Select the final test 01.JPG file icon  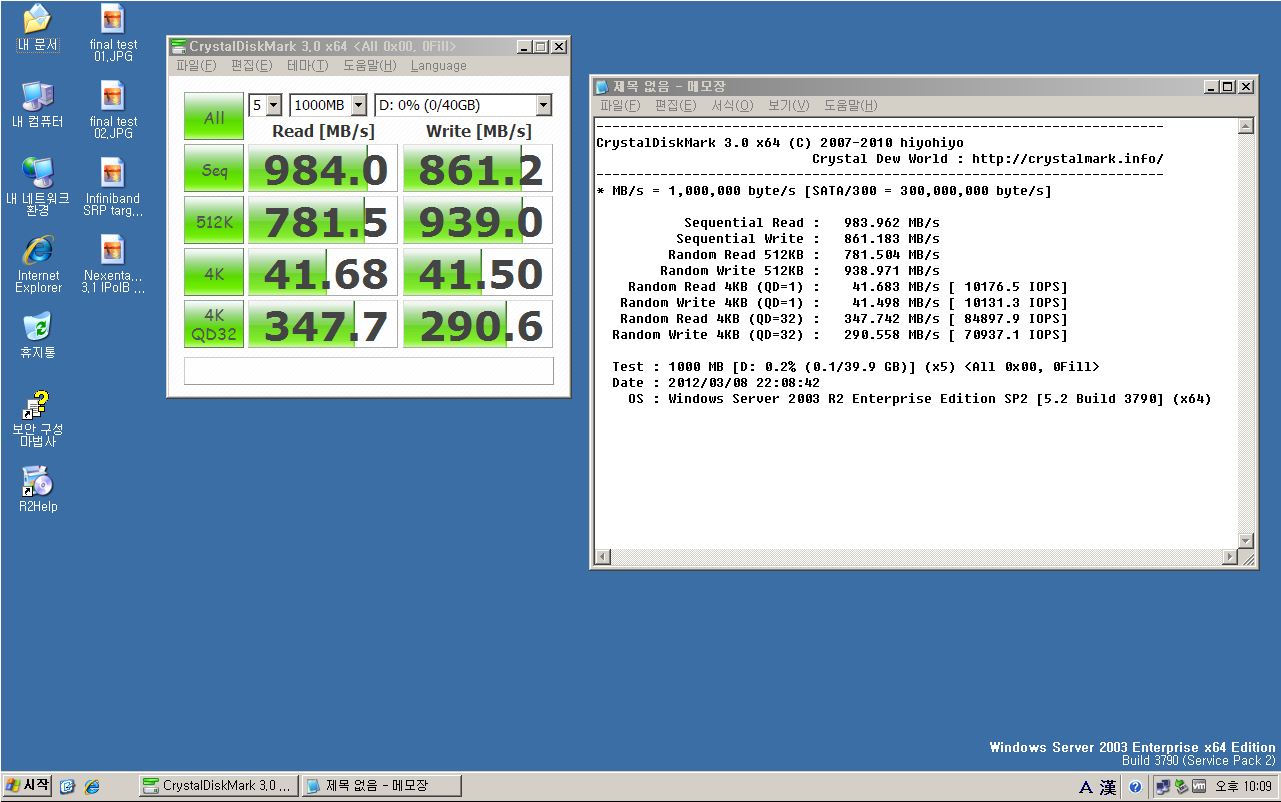click(113, 33)
